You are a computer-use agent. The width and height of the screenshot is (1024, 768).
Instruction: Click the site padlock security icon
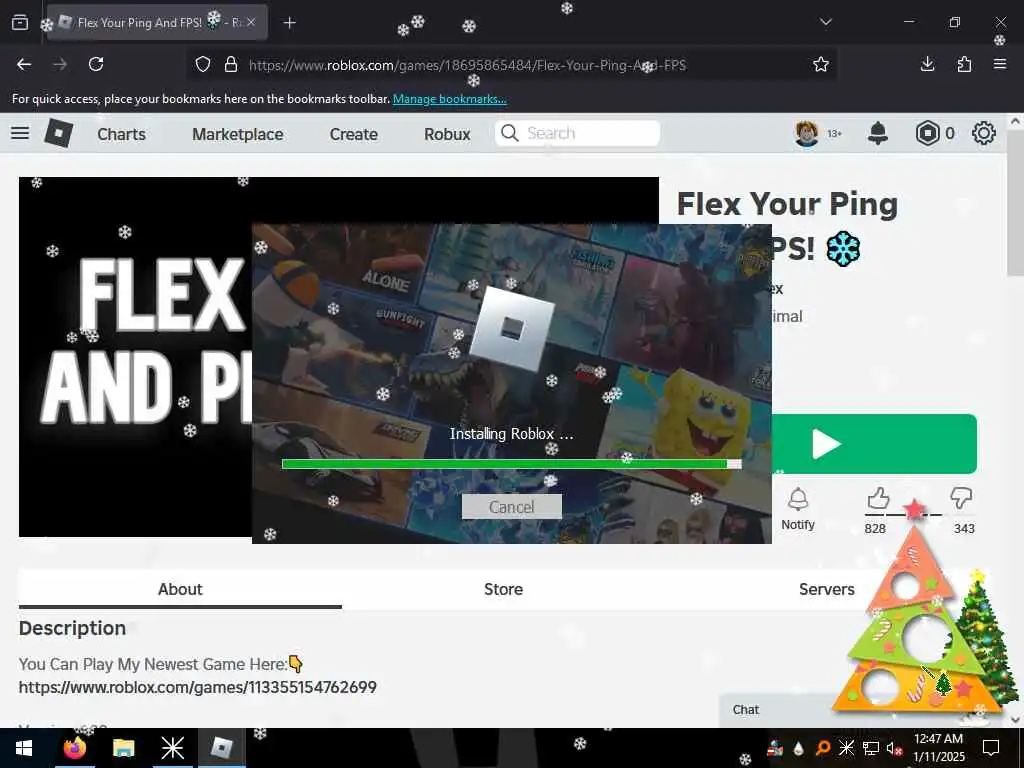coord(231,64)
